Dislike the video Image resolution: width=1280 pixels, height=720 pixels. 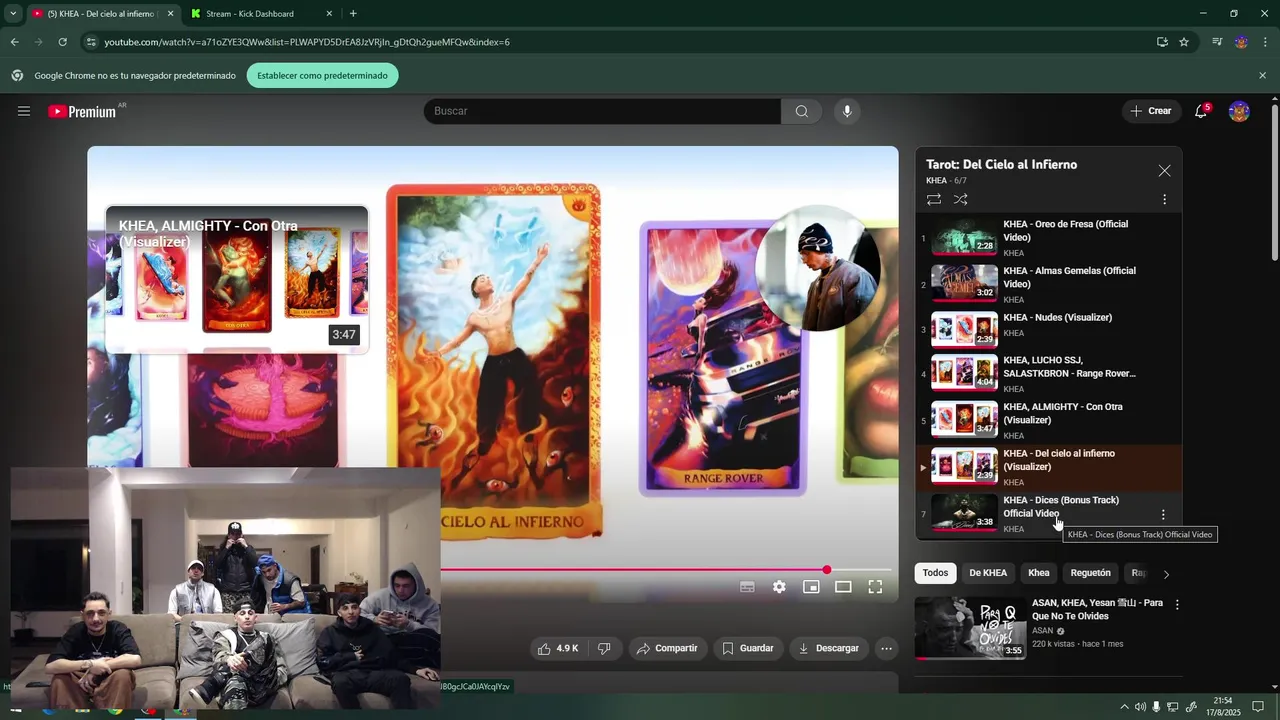[604, 648]
